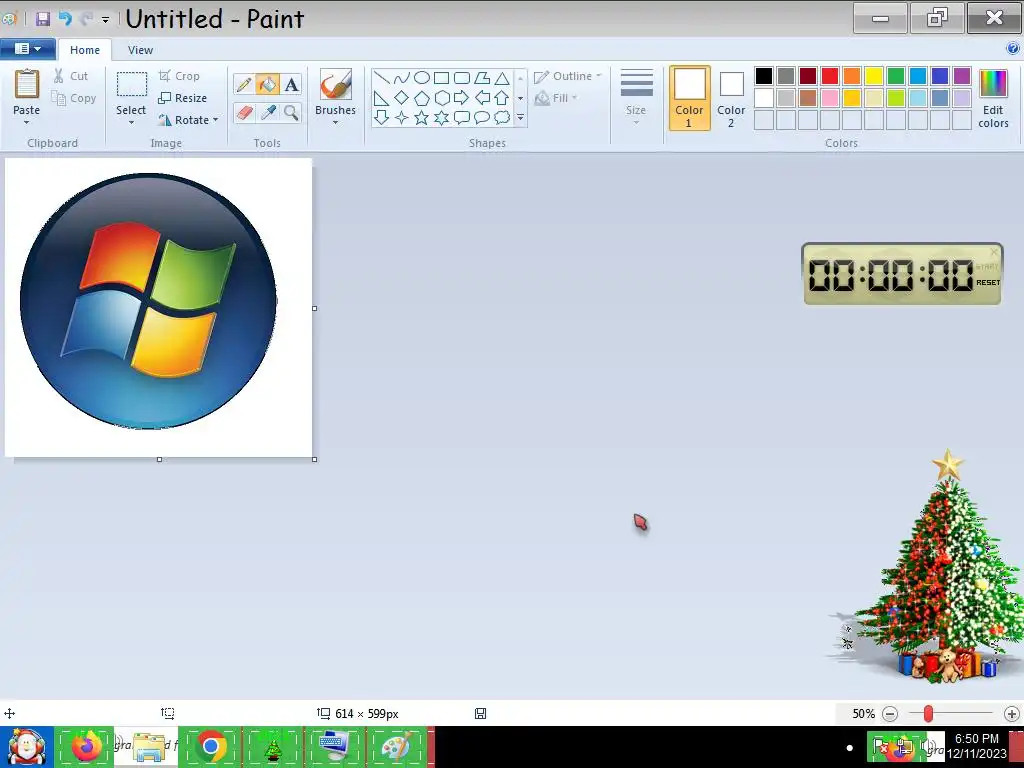Open Google Chrome from the taskbar
Image resolution: width=1024 pixels, height=768 pixels.
pyautogui.click(x=210, y=746)
